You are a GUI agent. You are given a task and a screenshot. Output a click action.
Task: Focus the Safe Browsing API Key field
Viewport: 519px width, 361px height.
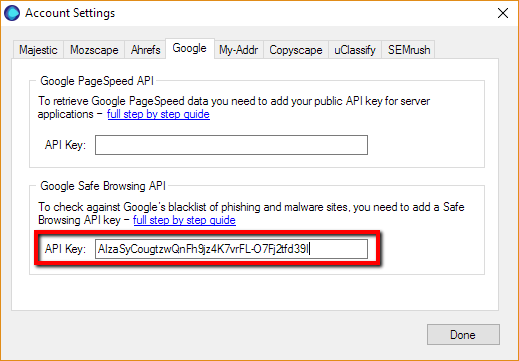(231, 249)
